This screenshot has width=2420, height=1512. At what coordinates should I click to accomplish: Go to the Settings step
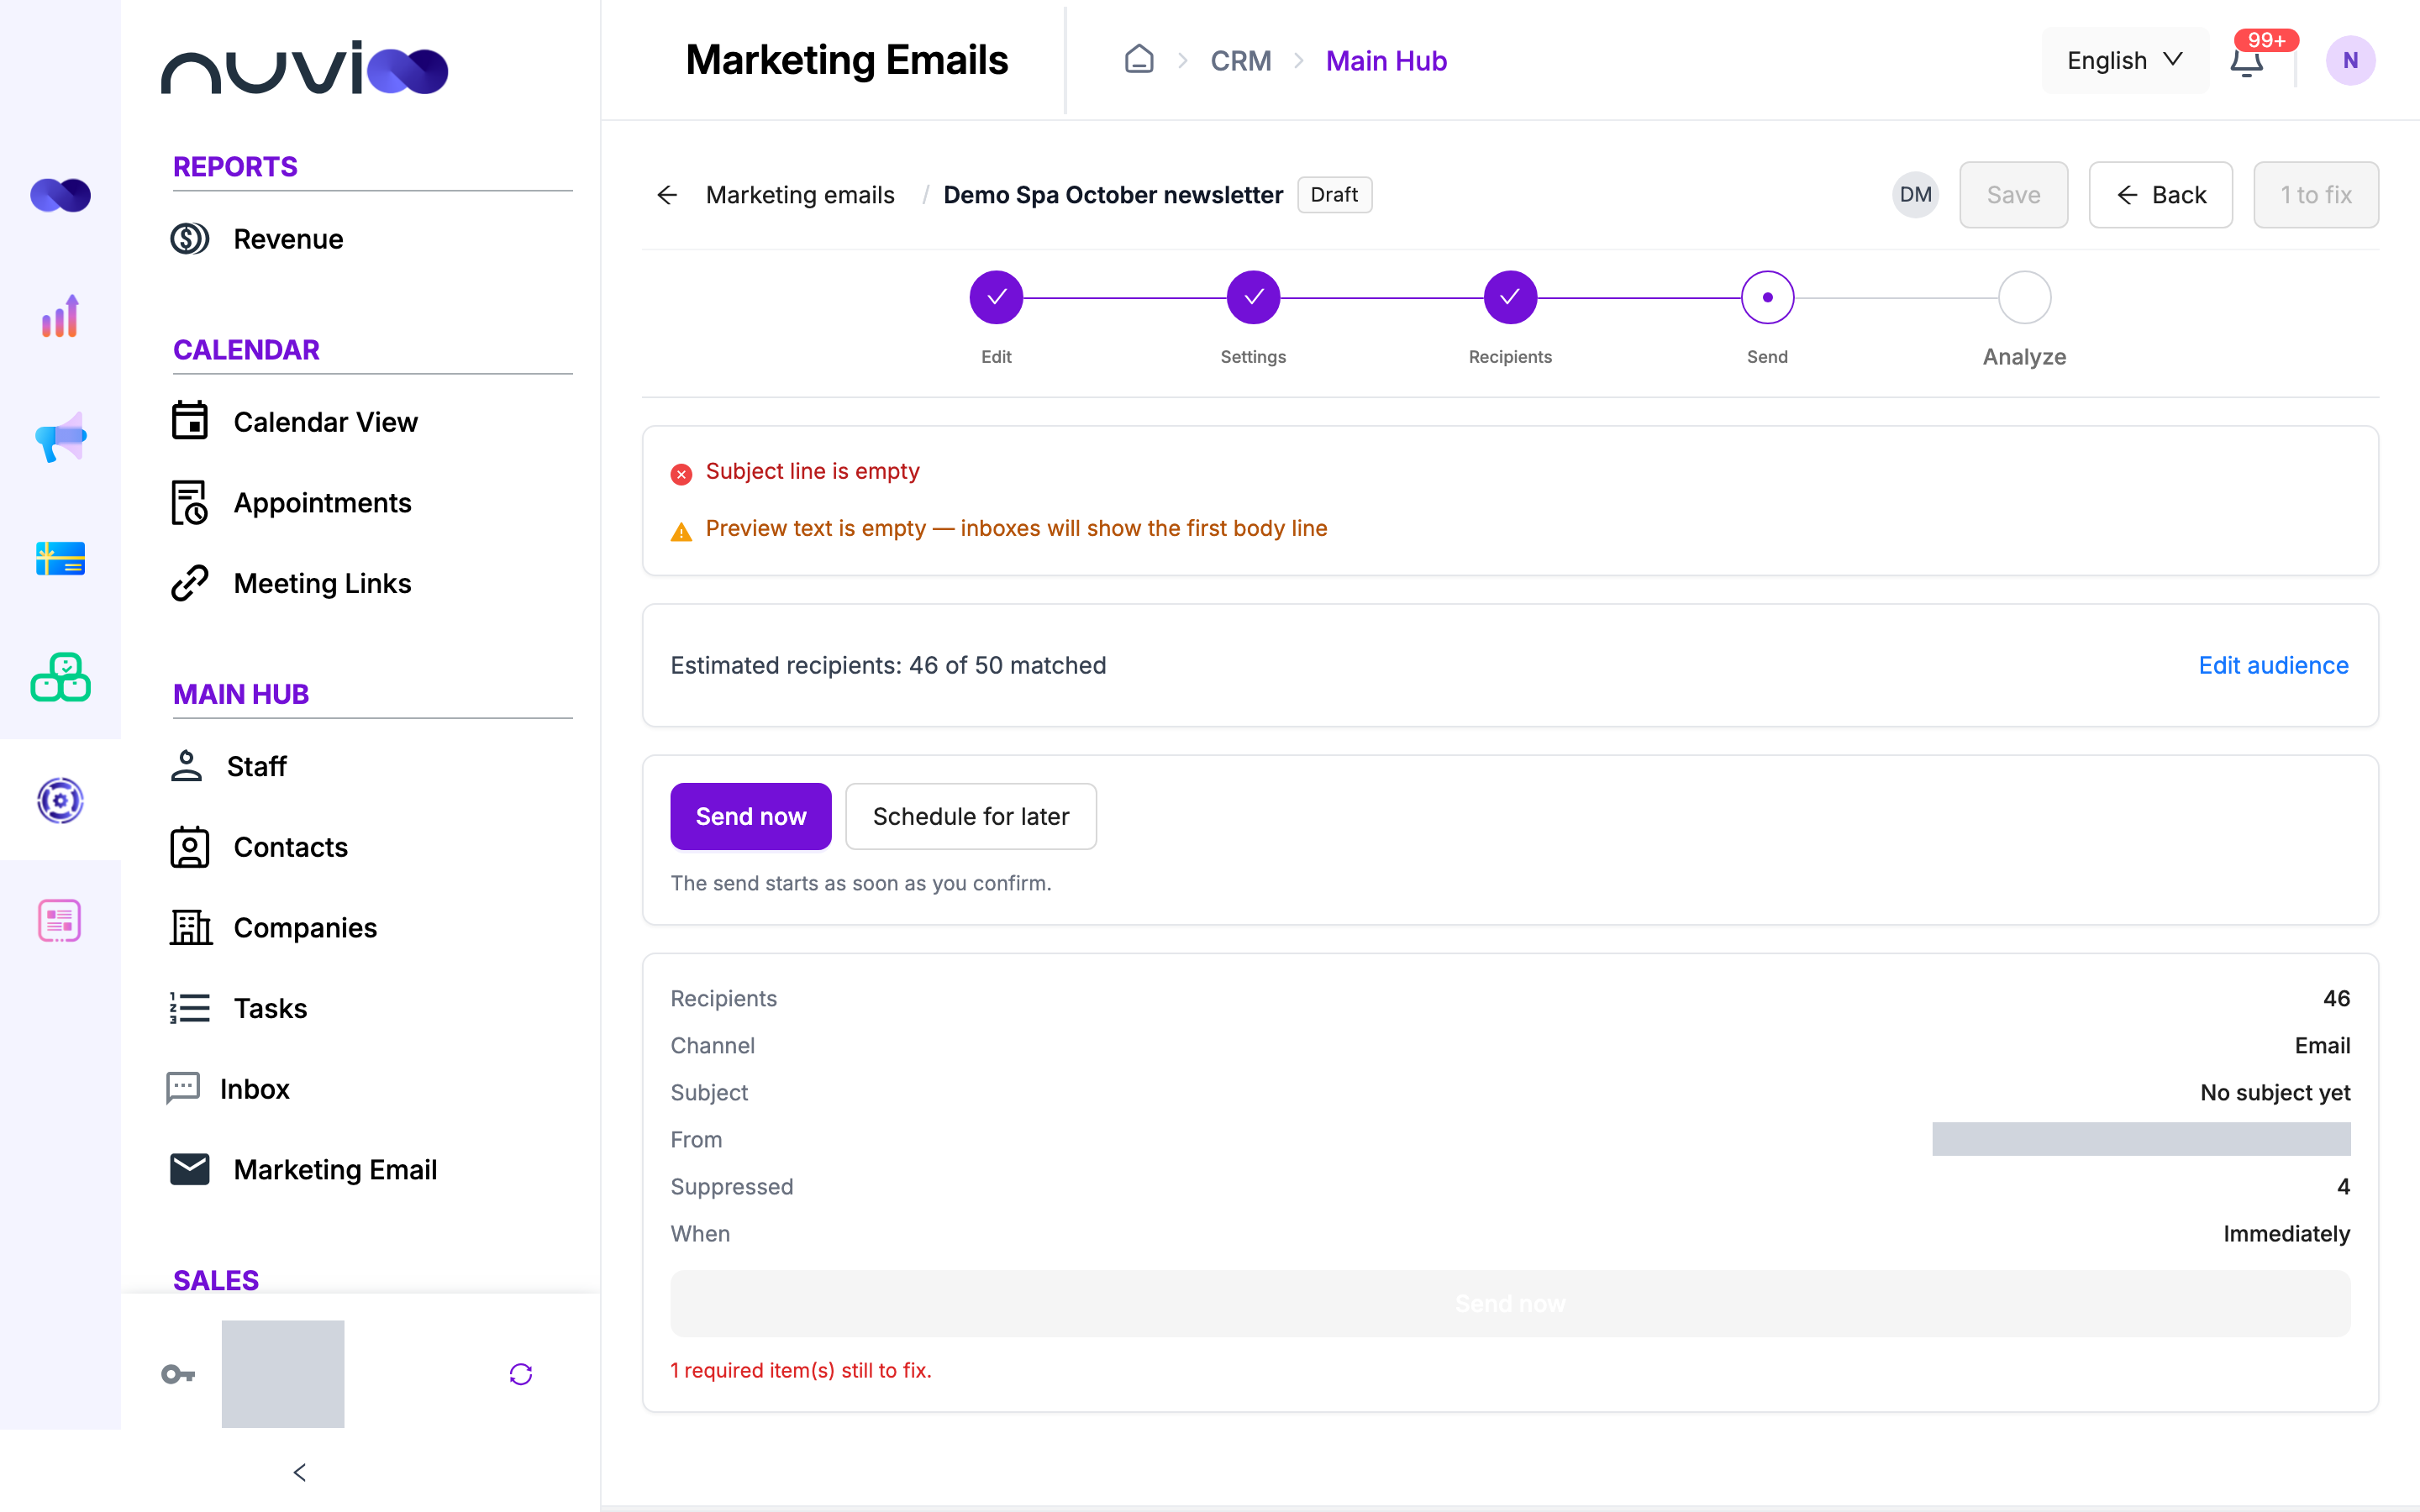pos(1253,297)
